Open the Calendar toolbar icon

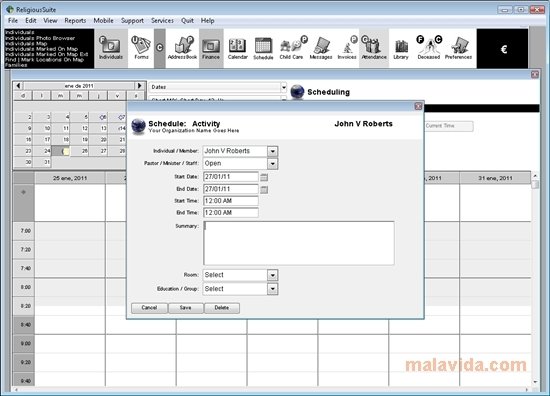coord(237,48)
